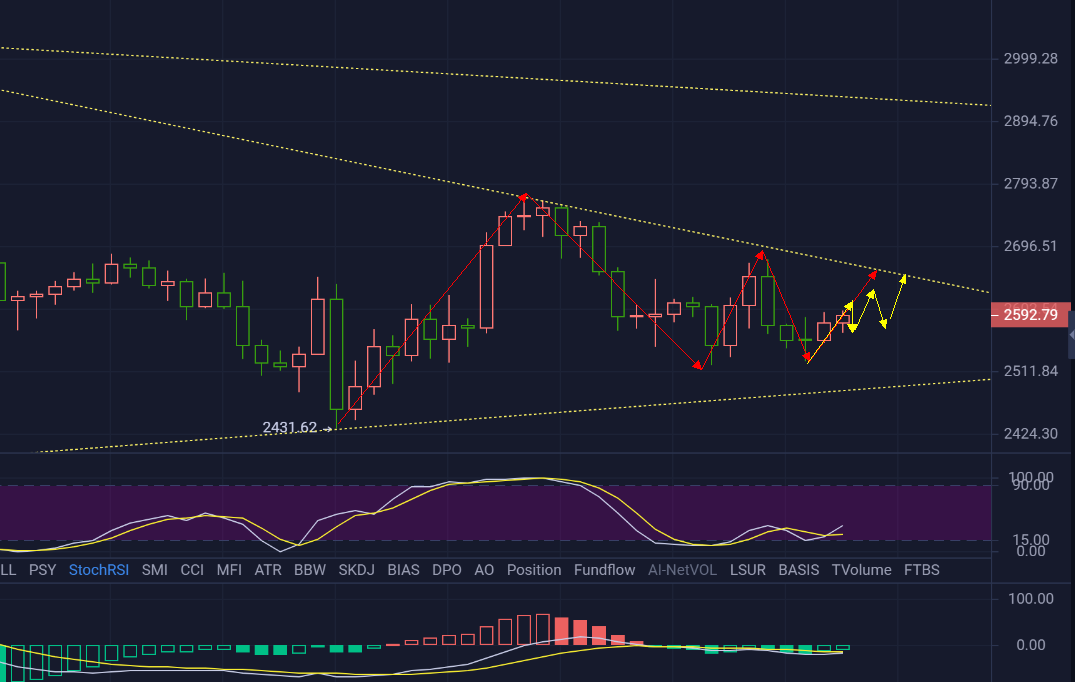Show the SKDJ indicator
1075x682 pixels.
[x=357, y=570]
